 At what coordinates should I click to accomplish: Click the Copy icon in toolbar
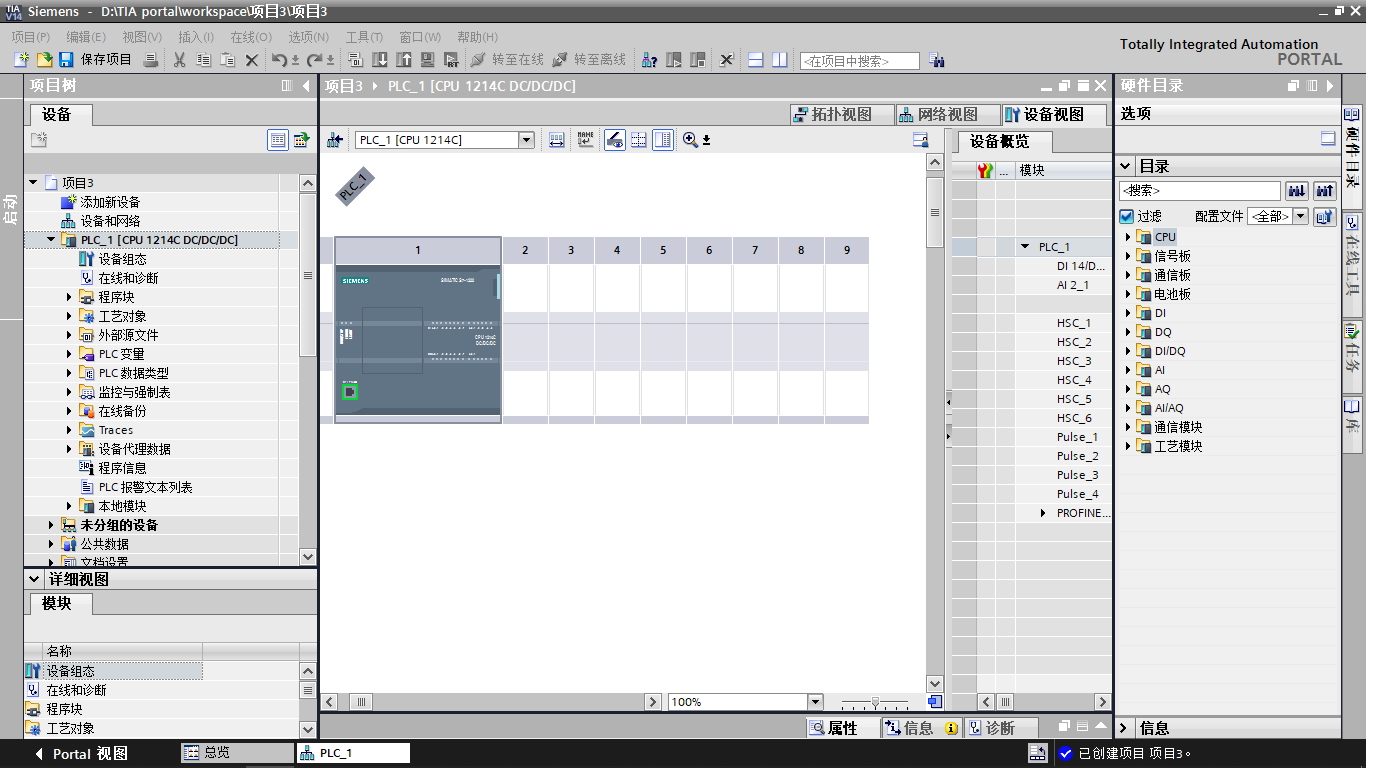[x=204, y=60]
